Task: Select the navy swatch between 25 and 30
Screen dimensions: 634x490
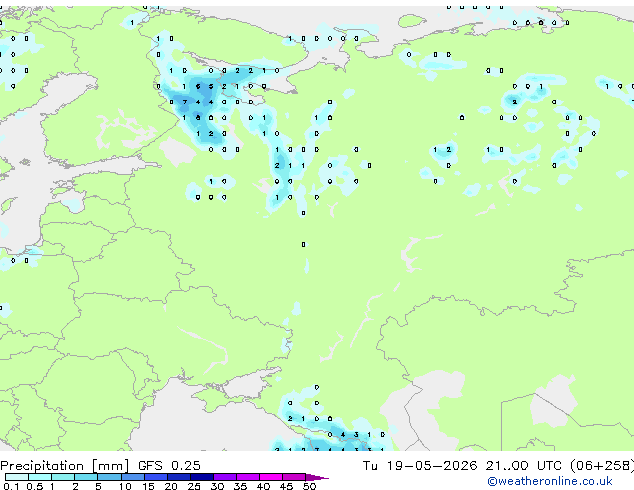Action: coord(202,477)
